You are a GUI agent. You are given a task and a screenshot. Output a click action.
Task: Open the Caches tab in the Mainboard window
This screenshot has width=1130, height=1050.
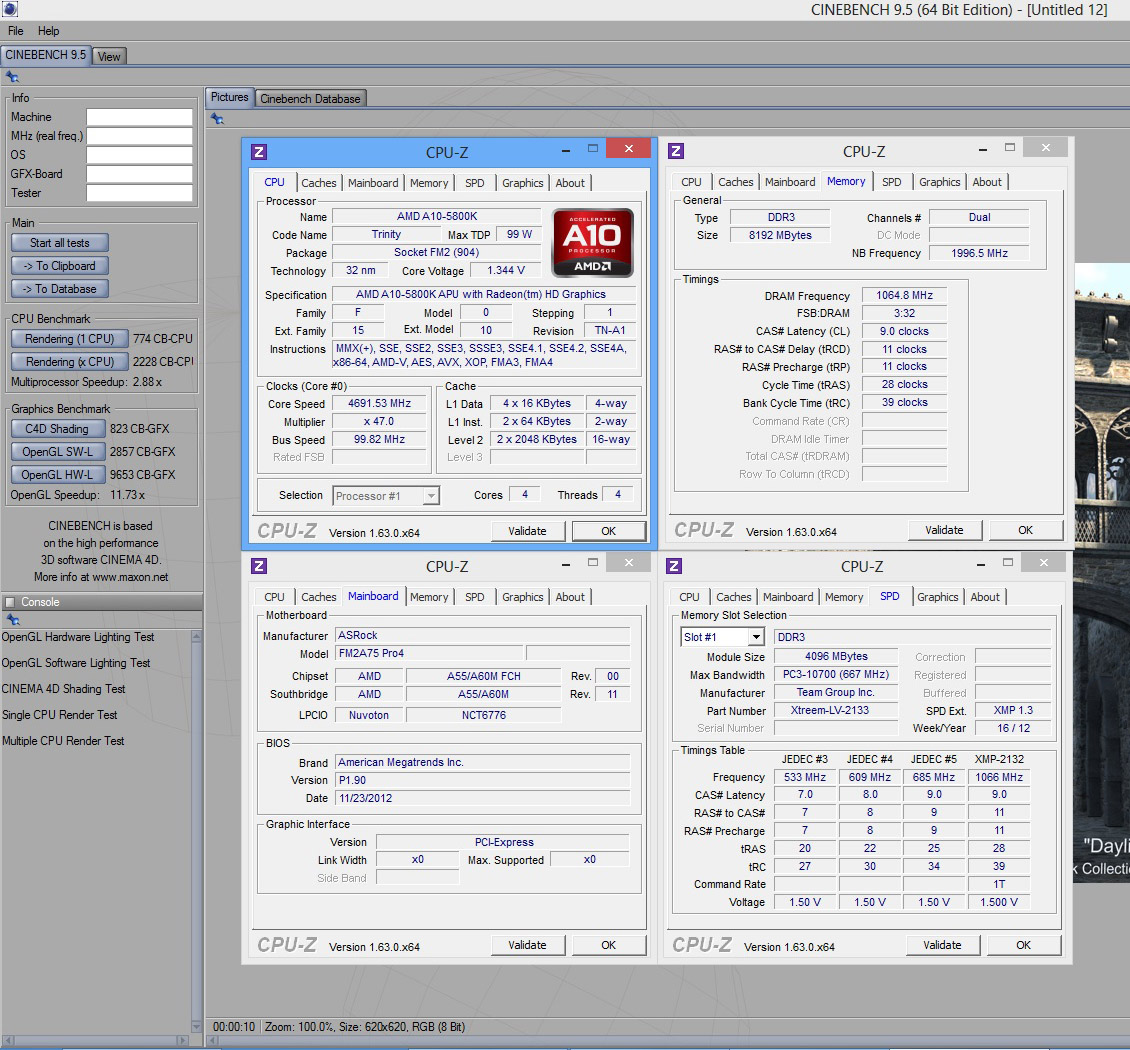tap(318, 597)
